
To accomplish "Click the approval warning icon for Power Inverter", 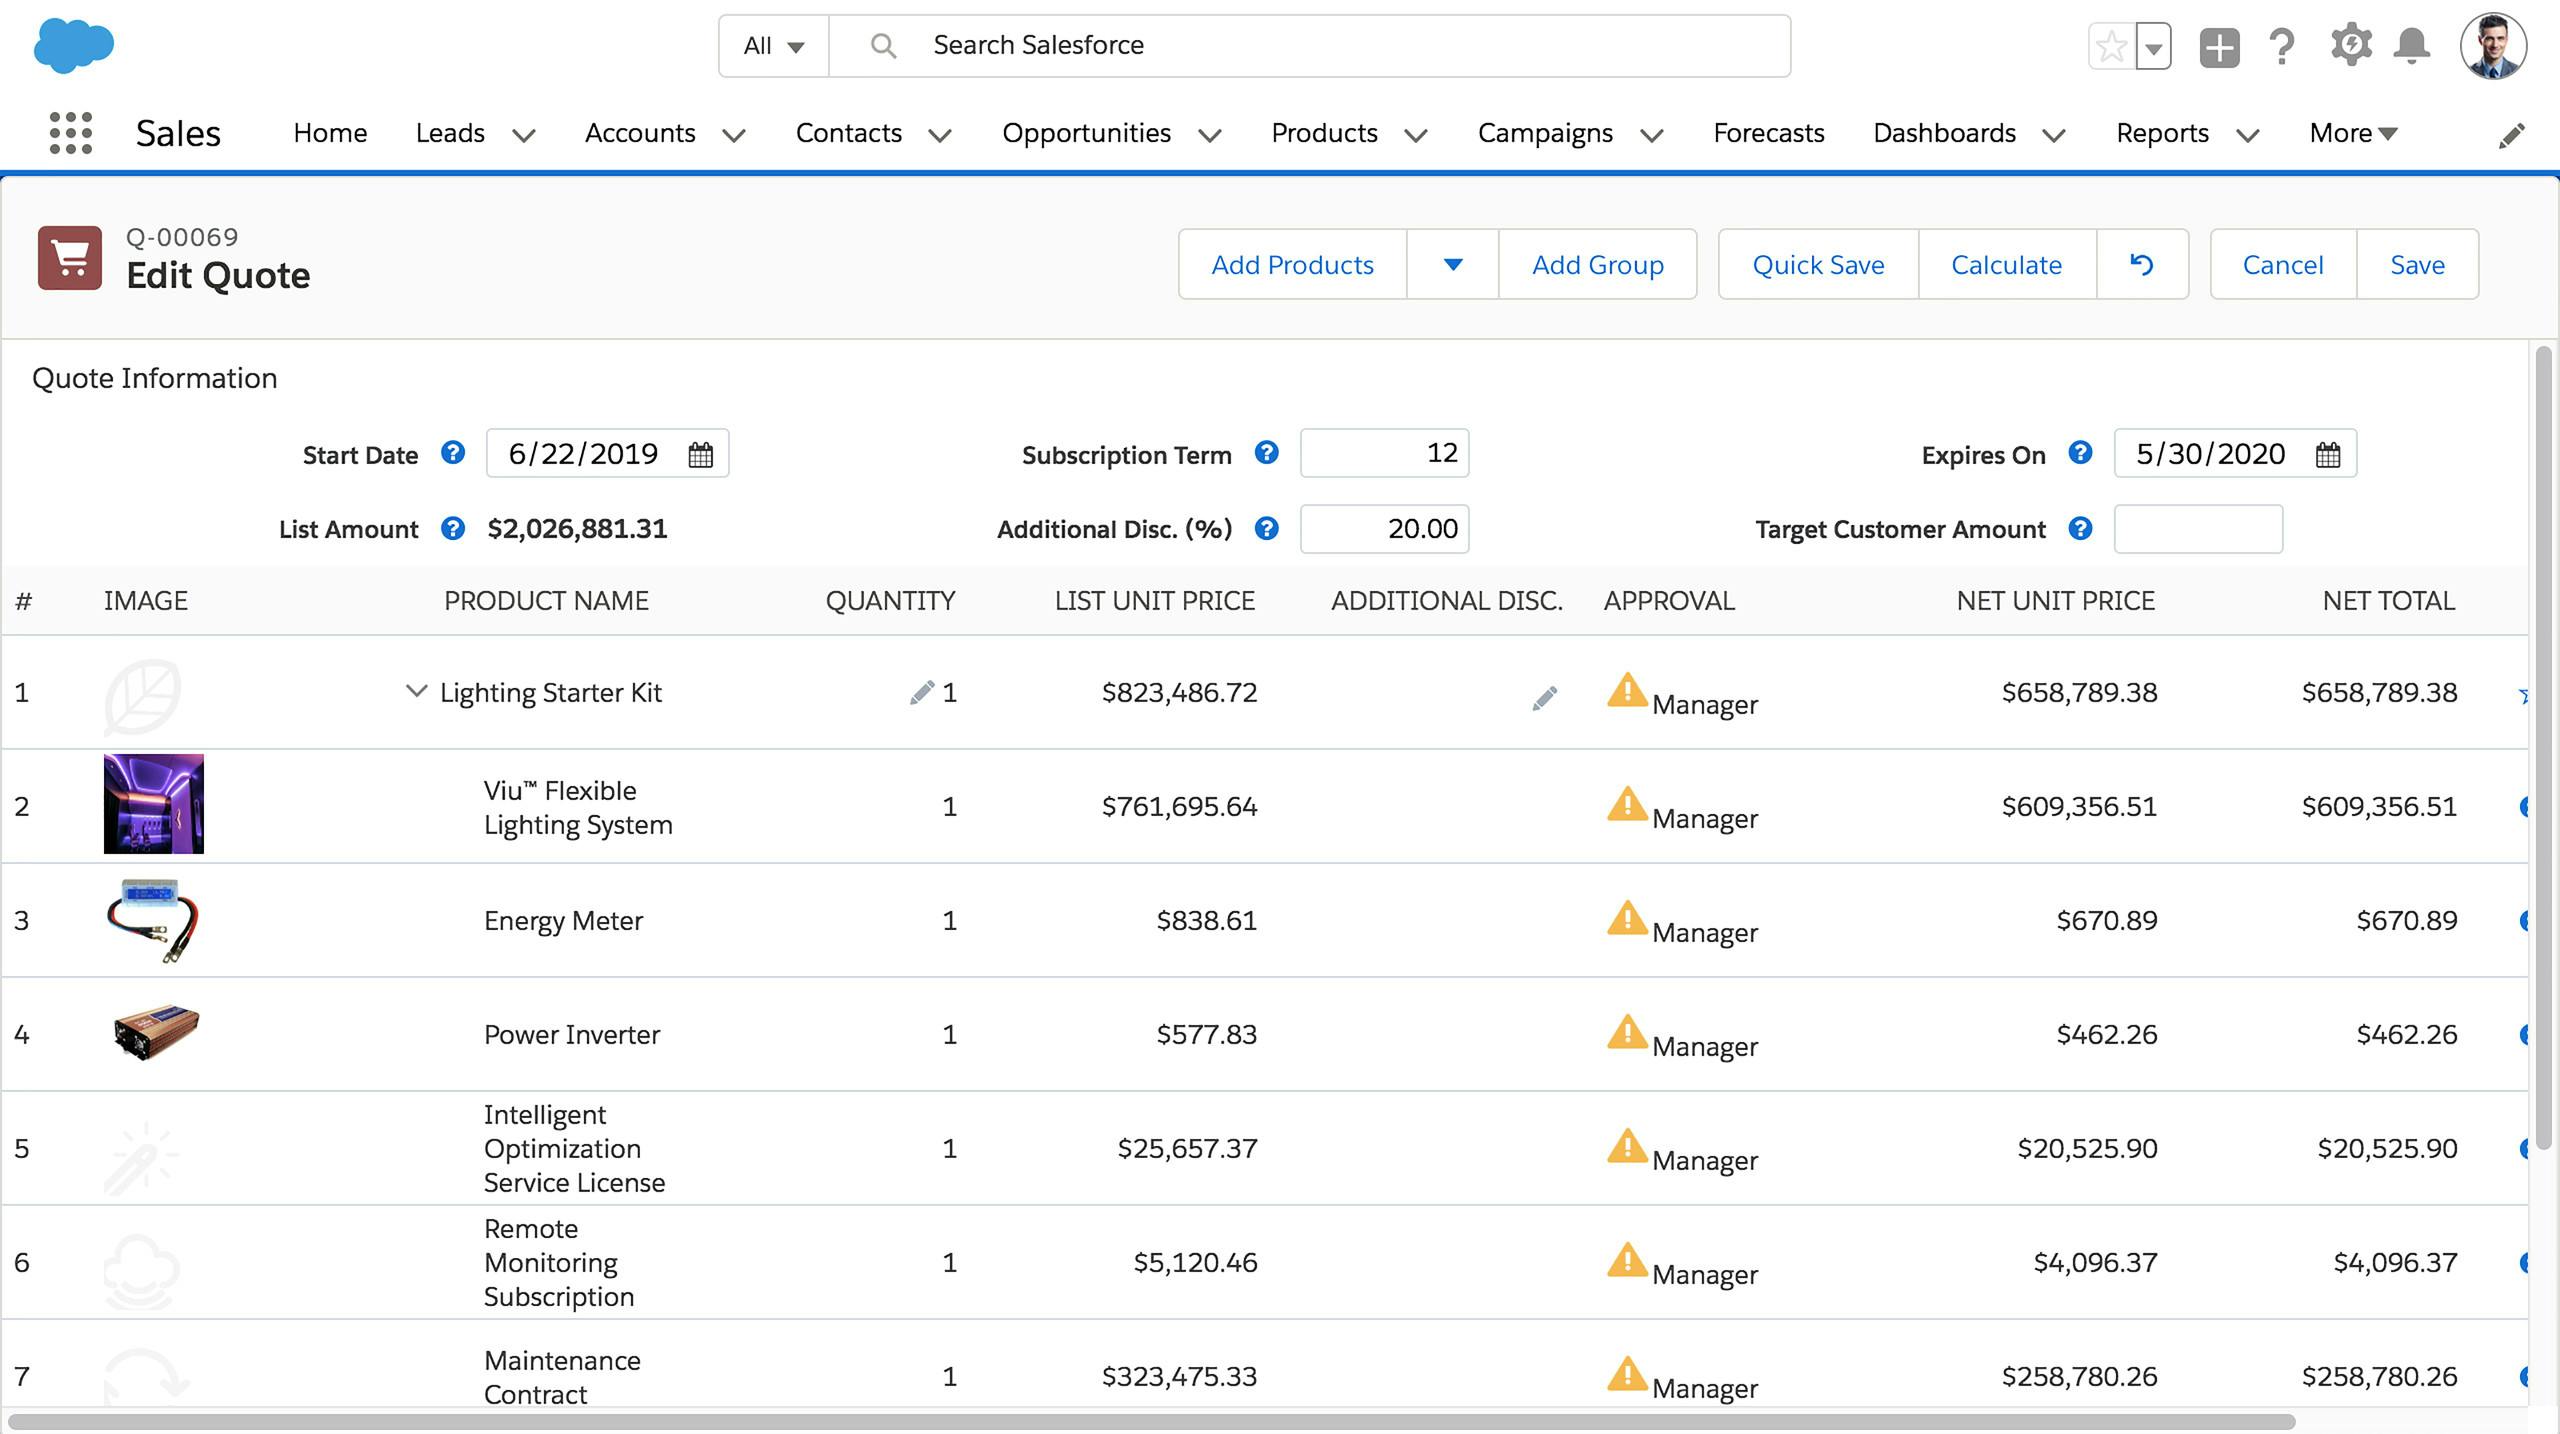I will pos(1627,1032).
